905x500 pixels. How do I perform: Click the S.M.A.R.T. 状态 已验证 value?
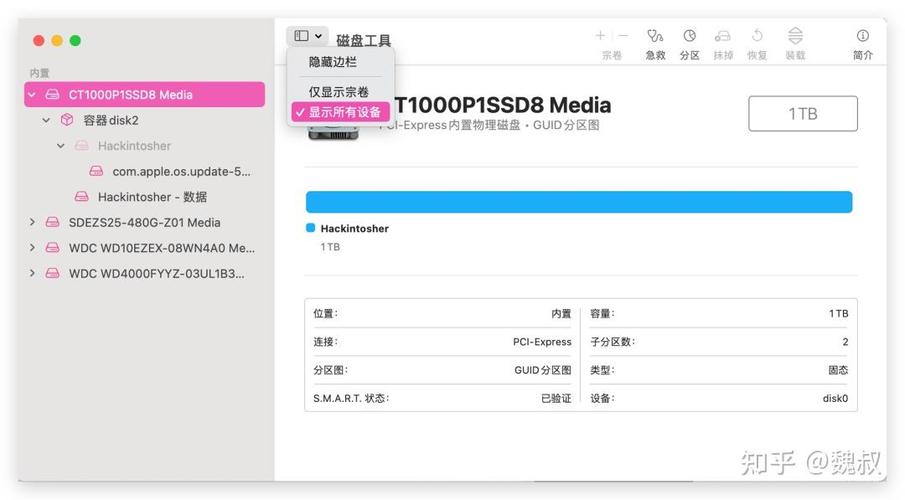(556, 398)
